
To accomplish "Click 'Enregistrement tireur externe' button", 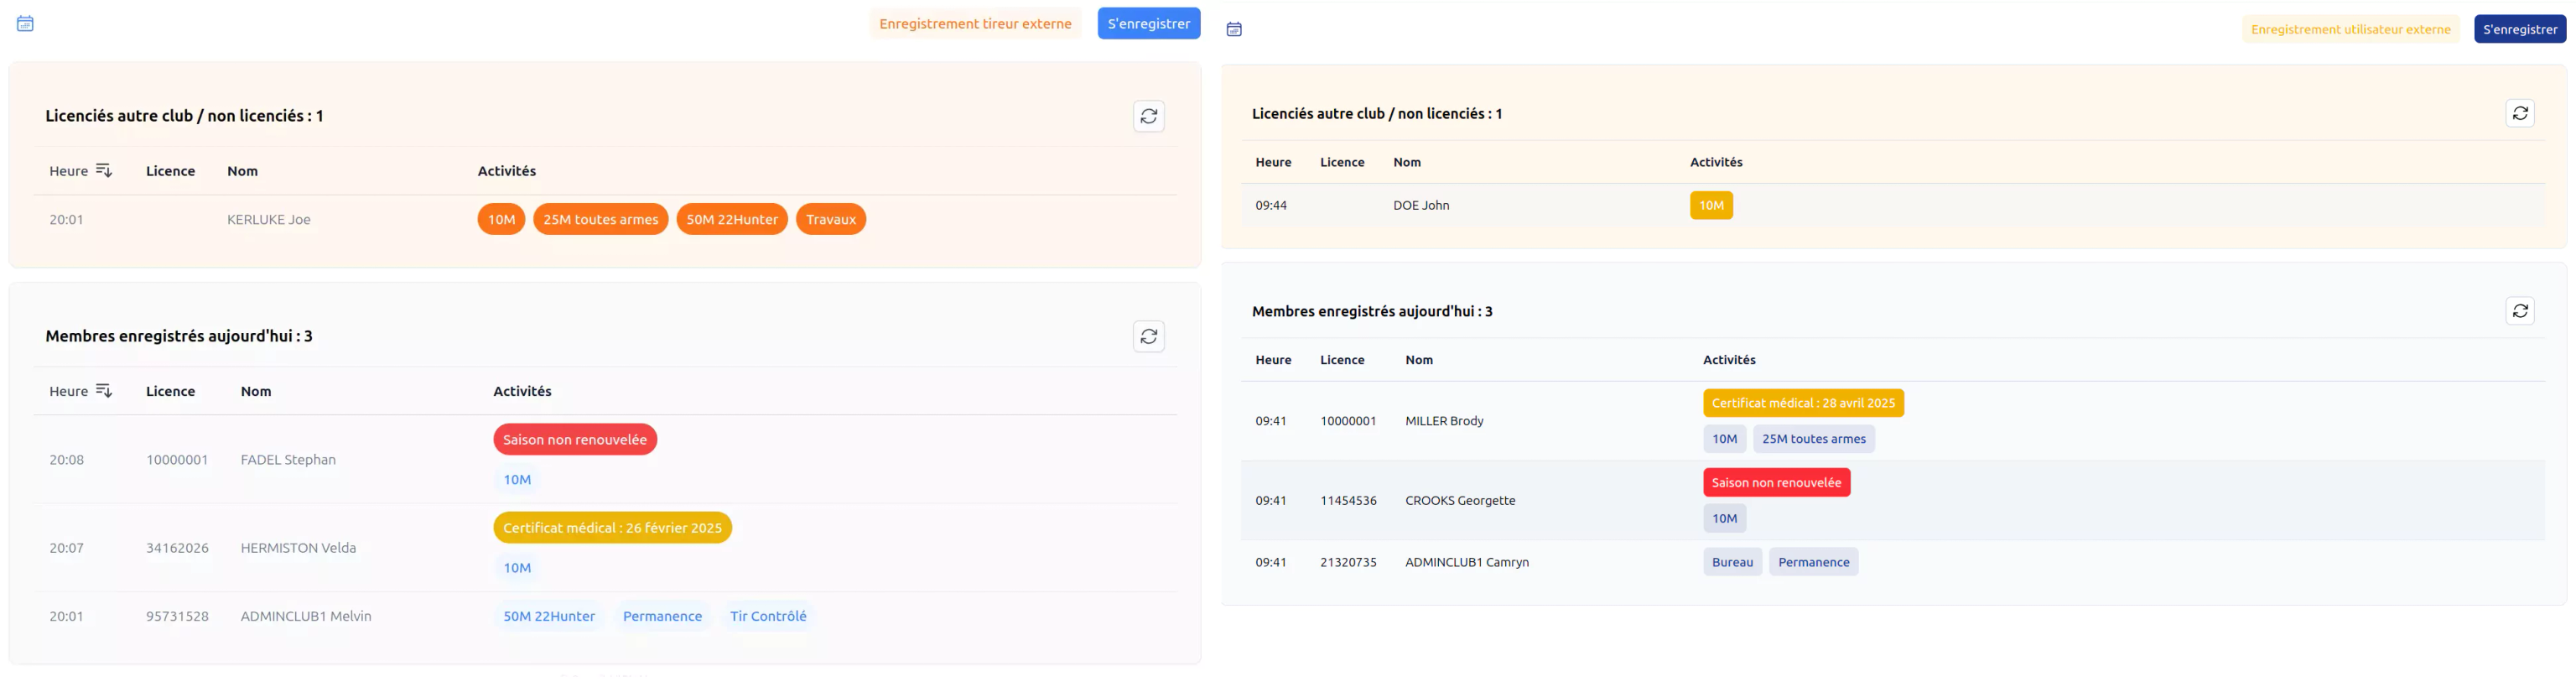I will (x=975, y=24).
